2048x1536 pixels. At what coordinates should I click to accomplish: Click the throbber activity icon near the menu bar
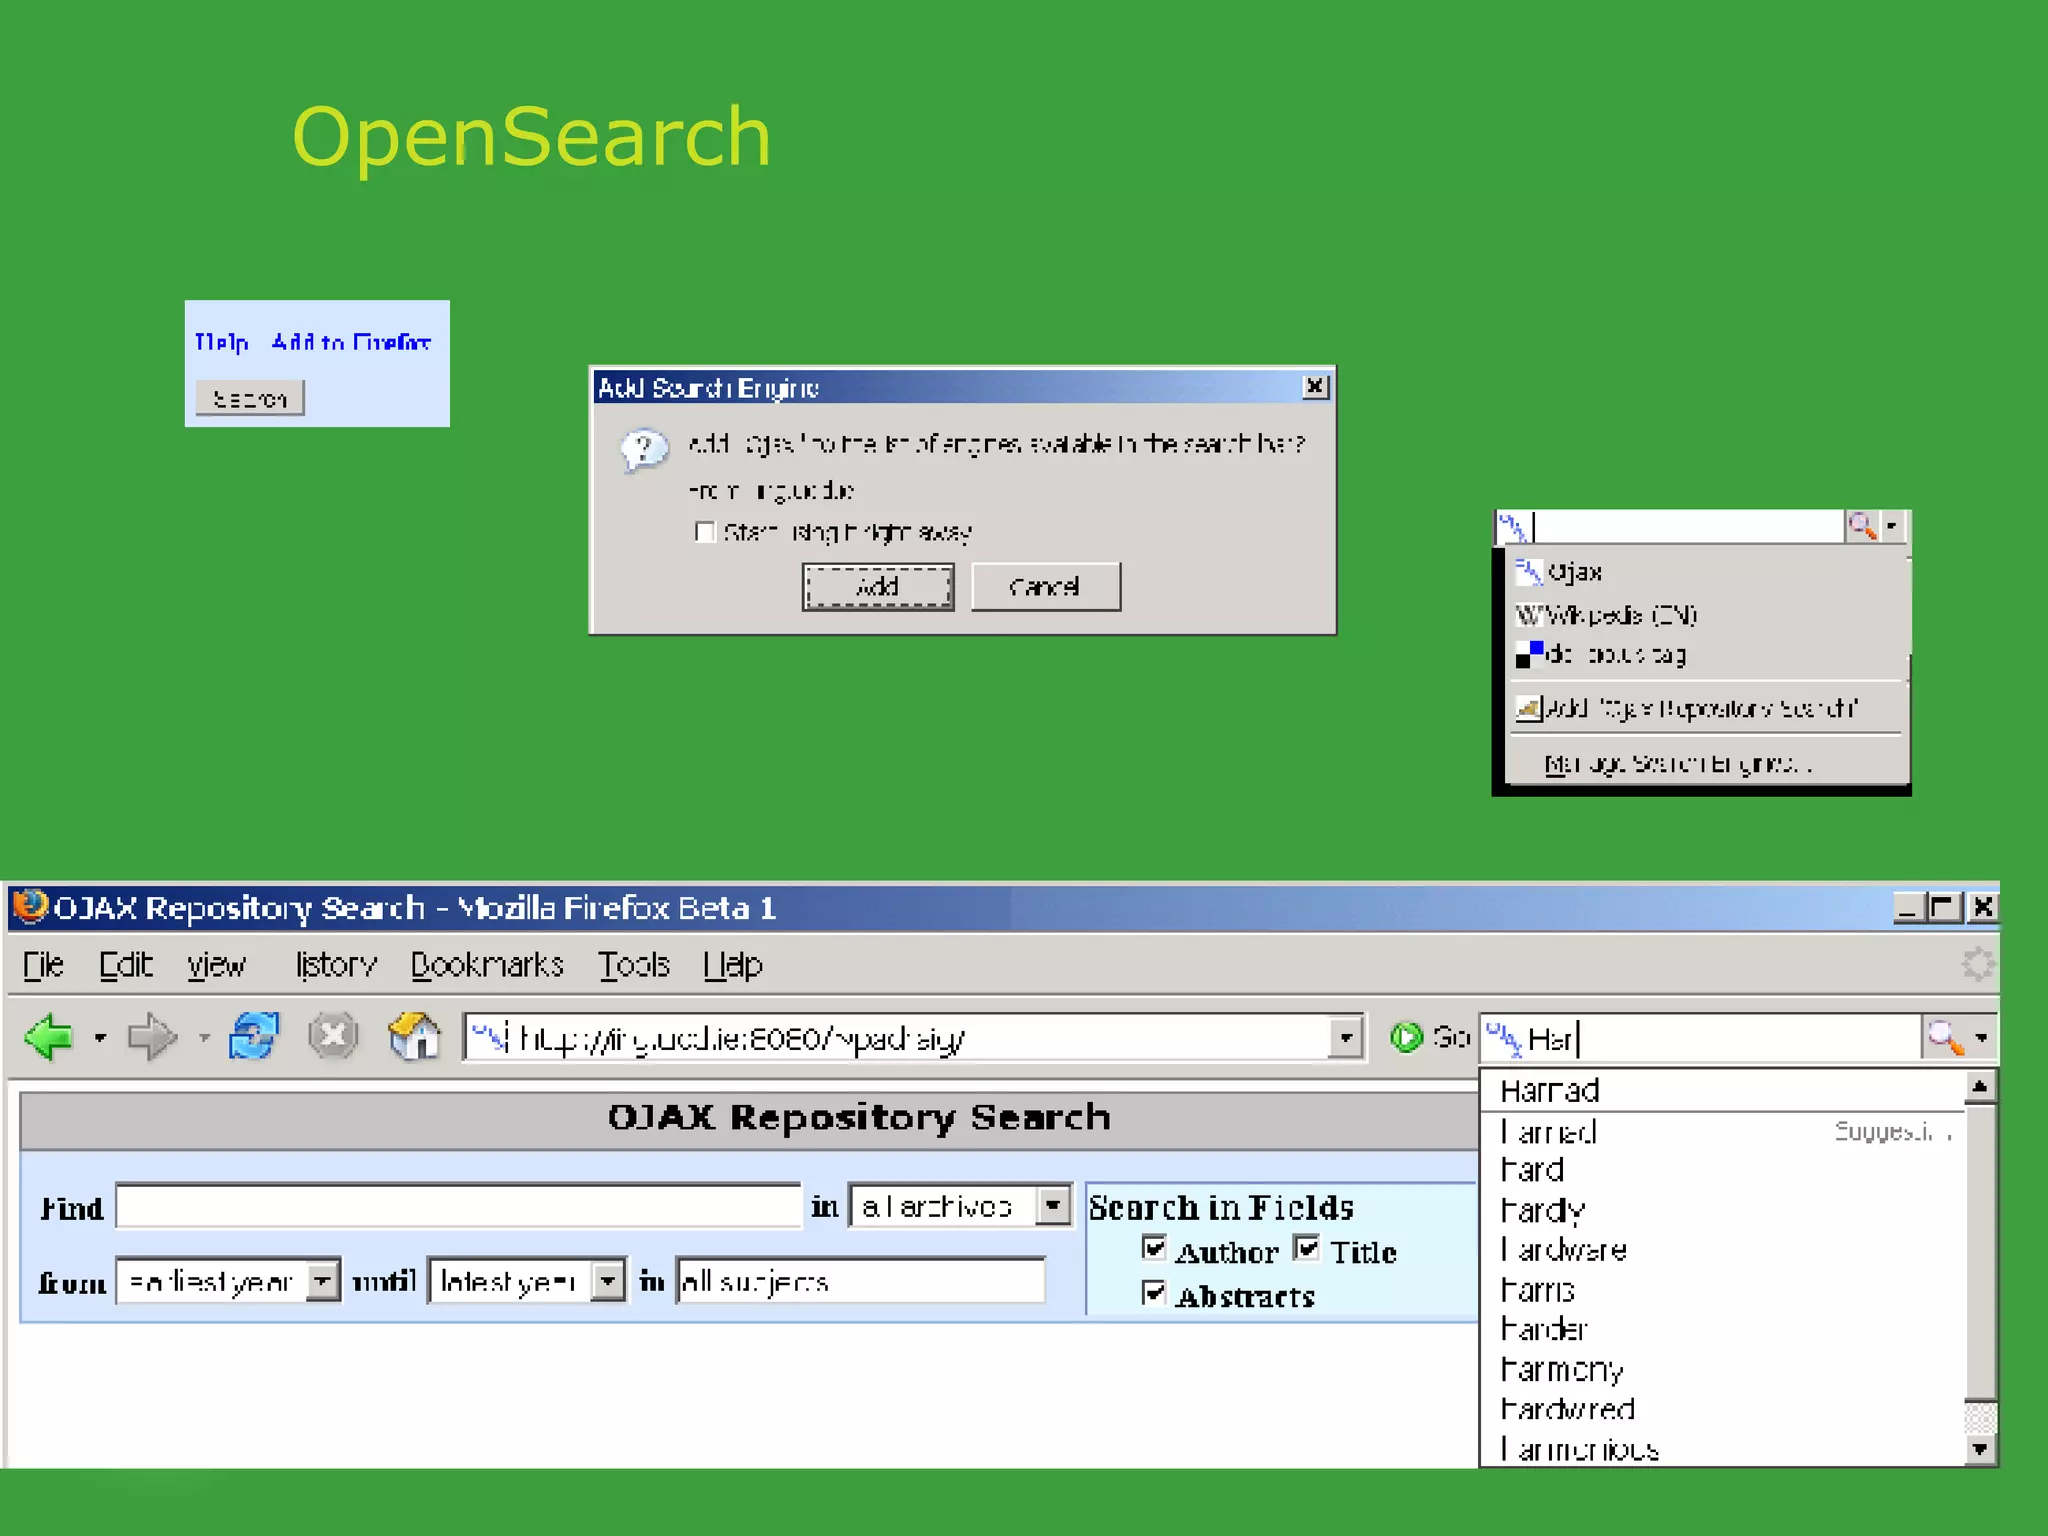1977,964
